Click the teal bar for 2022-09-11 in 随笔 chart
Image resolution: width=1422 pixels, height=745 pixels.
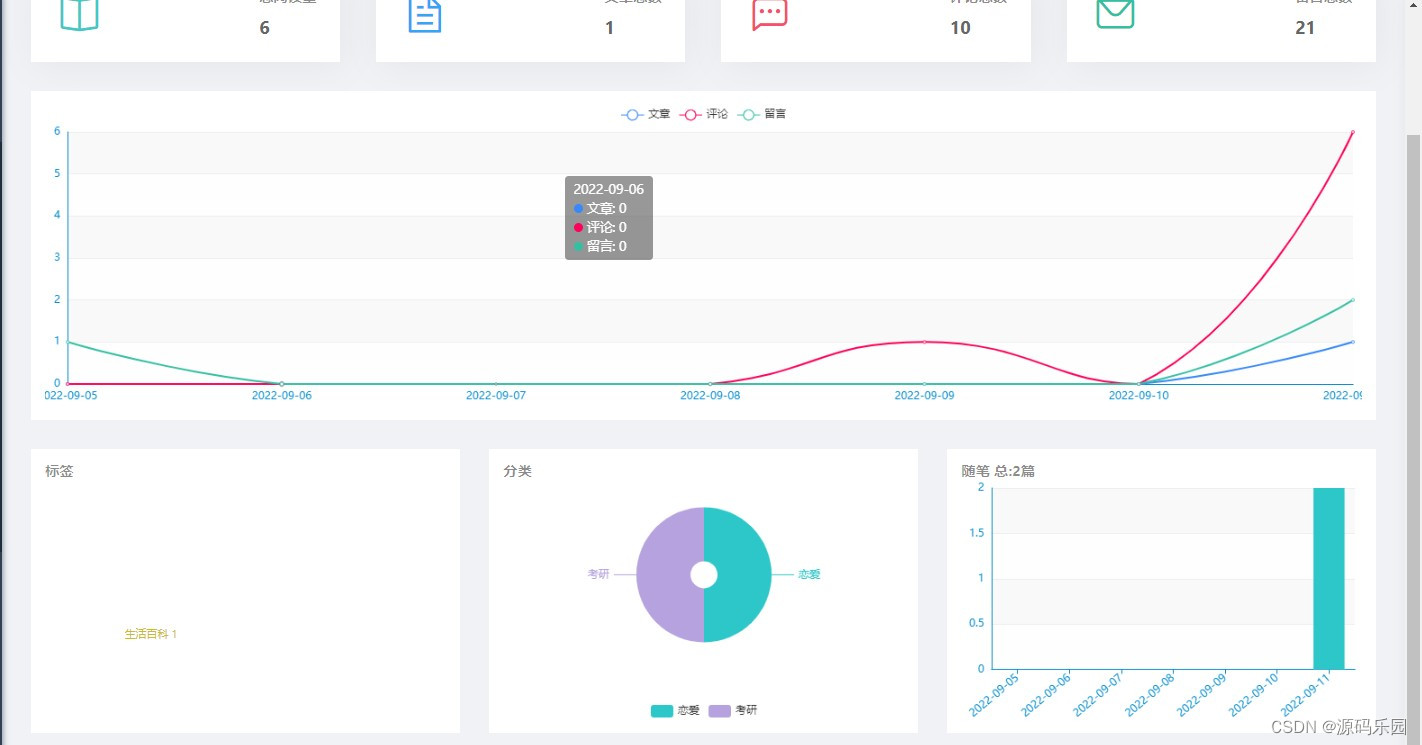1329,578
